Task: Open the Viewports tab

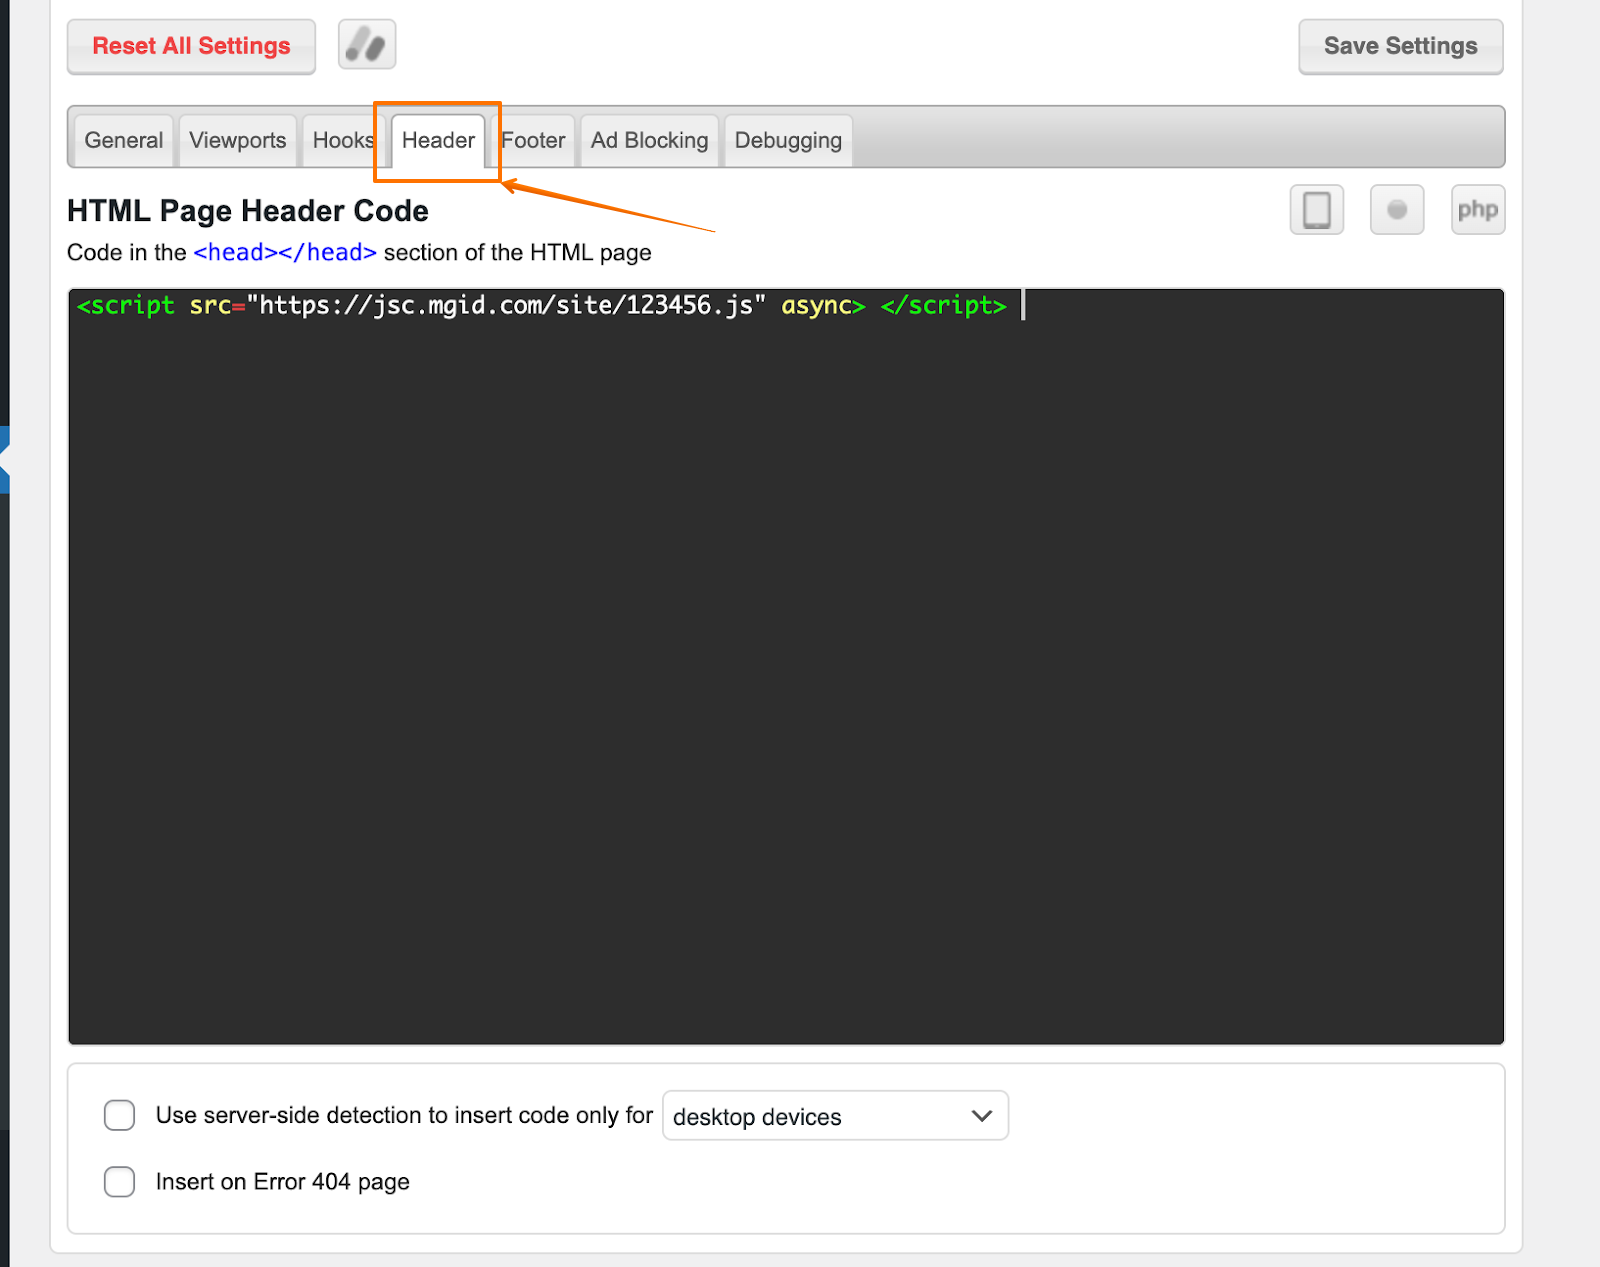Action: coord(237,140)
